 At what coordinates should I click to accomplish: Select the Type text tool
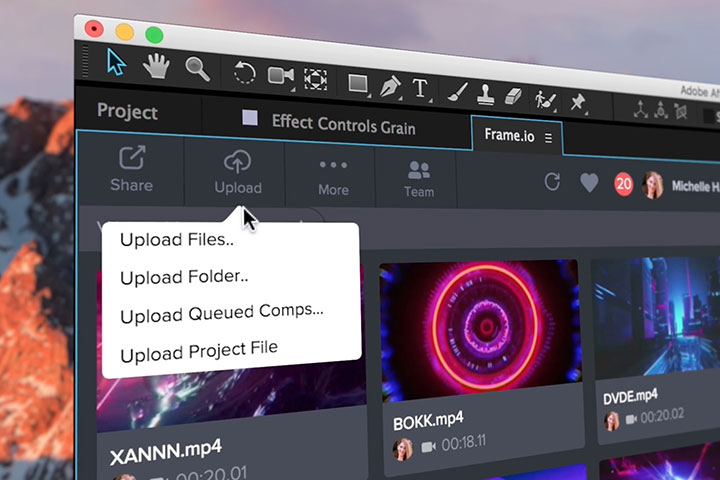click(420, 88)
